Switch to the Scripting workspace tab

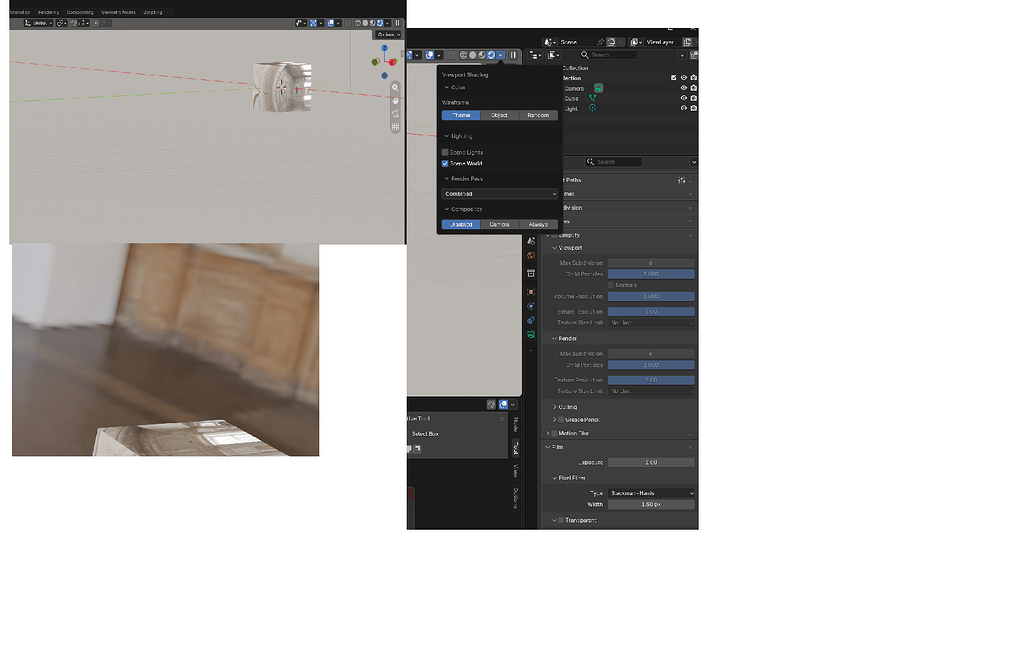coord(153,12)
